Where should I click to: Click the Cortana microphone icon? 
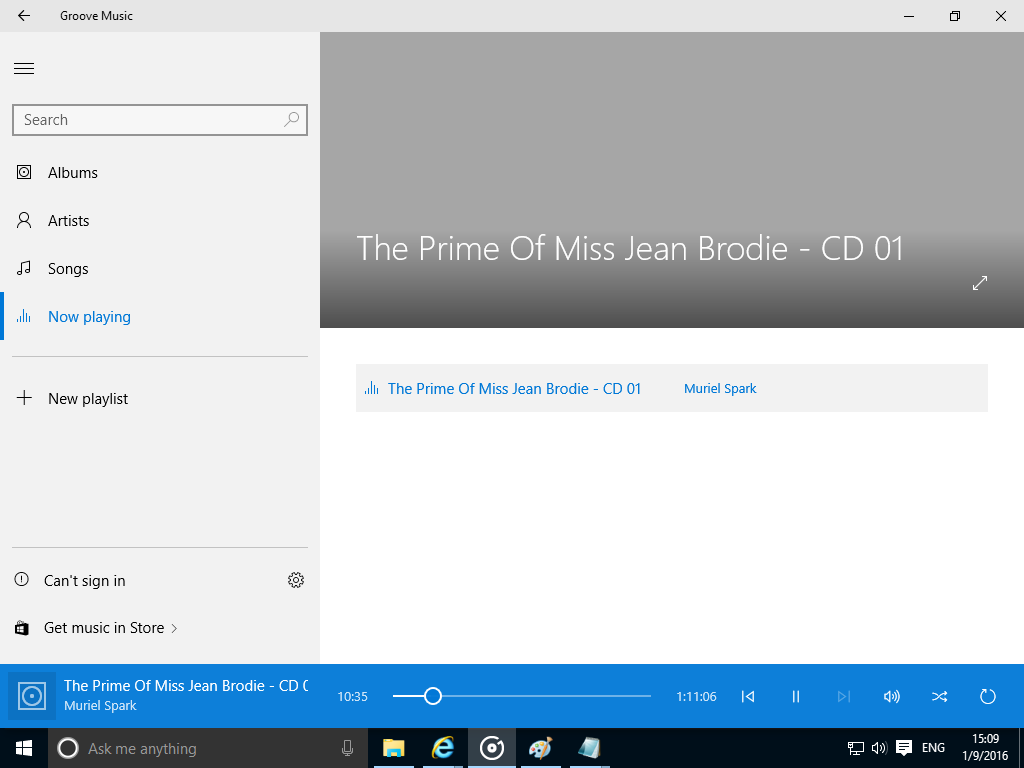[347, 748]
